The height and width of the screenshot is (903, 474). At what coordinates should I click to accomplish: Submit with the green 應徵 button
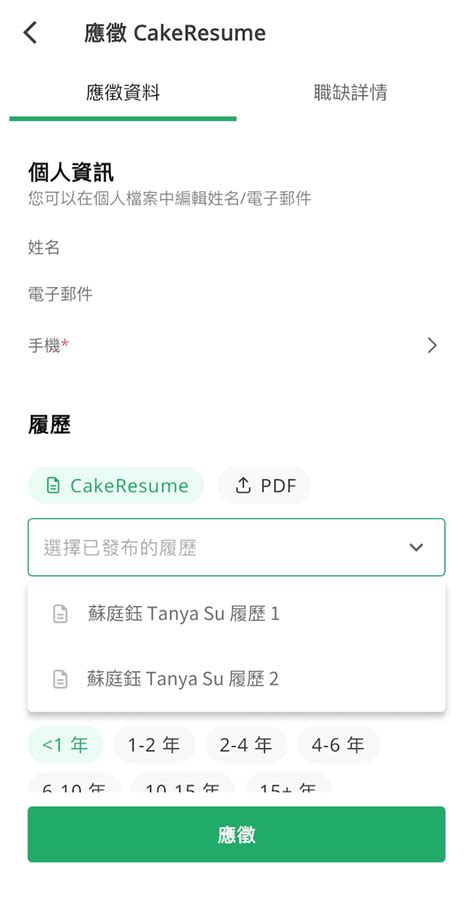click(236, 834)
